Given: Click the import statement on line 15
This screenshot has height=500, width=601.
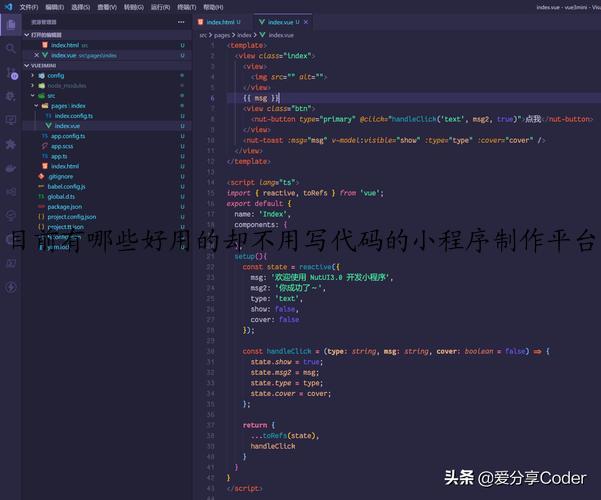Looking at the screenshot, I should click(x=305, y=193).
